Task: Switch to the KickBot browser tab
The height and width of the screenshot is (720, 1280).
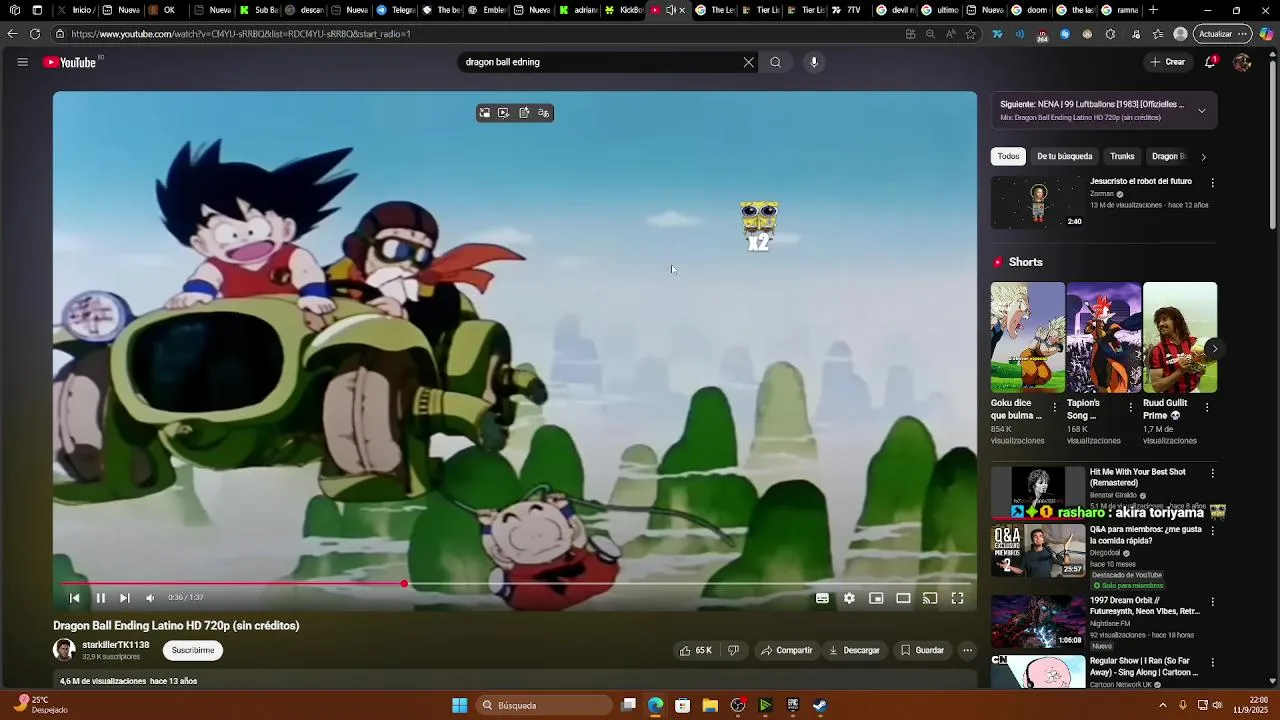Action: click(x=624, y=10)
